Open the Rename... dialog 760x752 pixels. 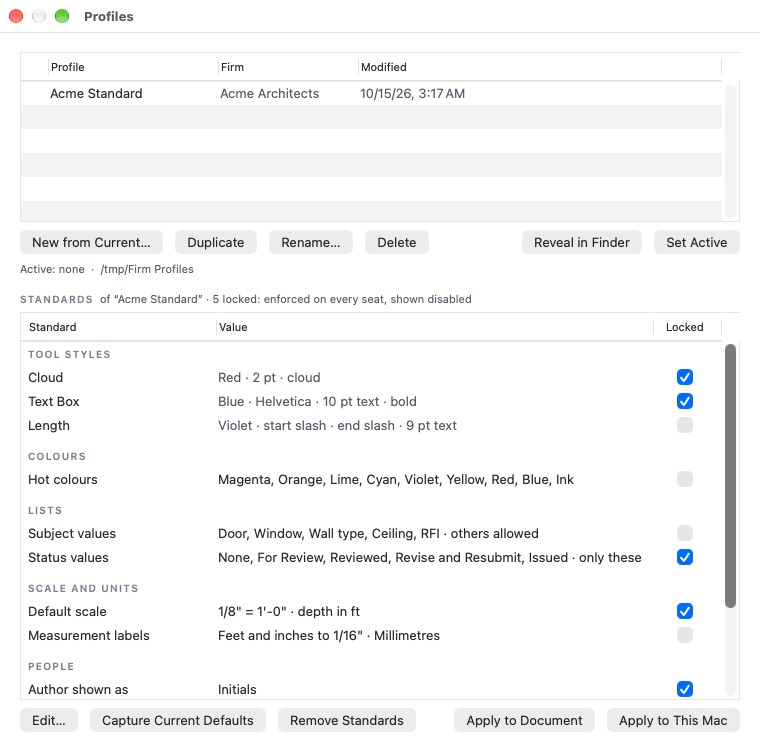[x=311, y=242]
